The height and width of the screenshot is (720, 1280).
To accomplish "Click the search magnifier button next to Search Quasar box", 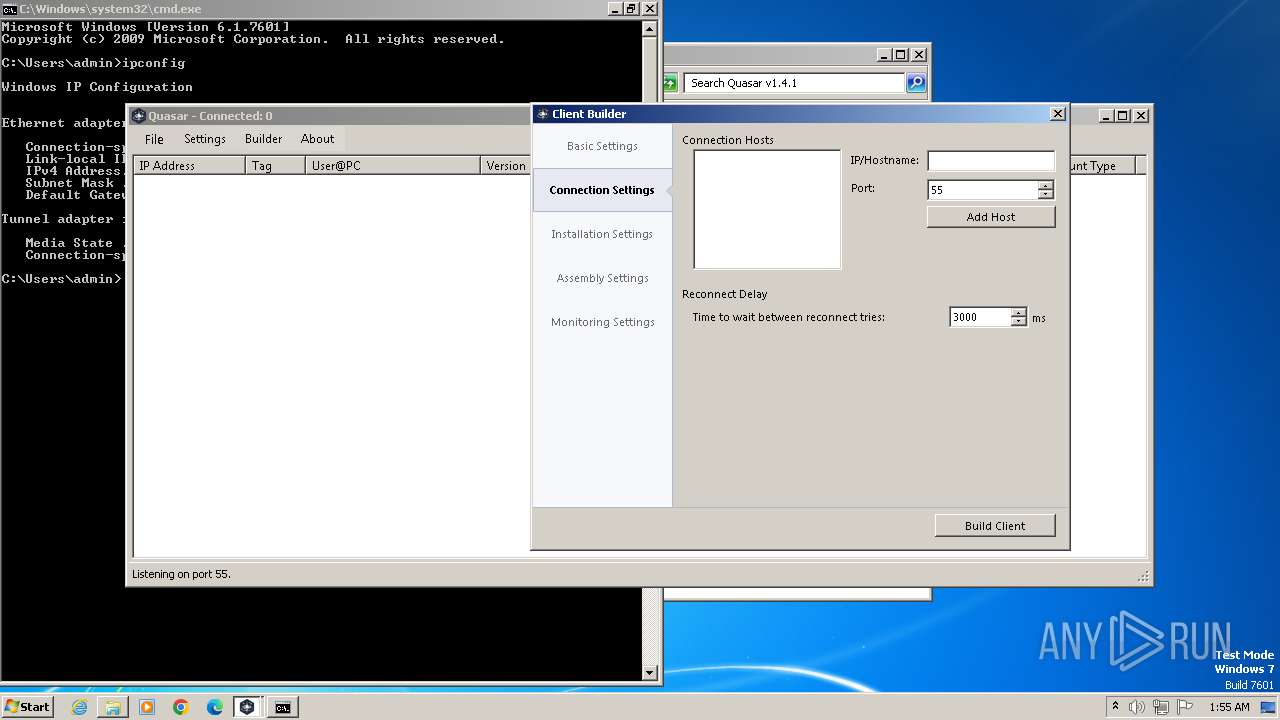I will (916, 83).
